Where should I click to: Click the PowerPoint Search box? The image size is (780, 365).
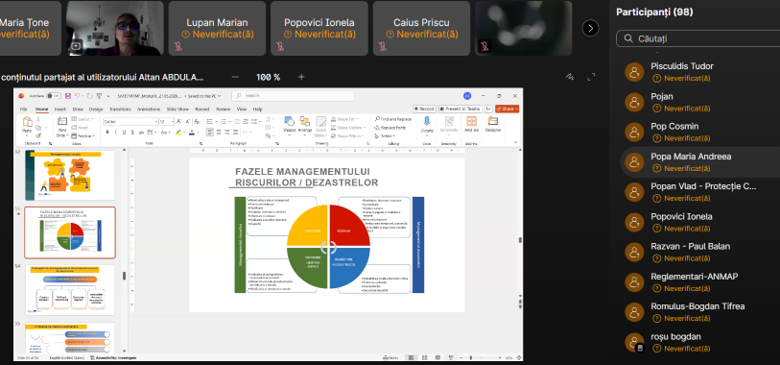[x=292, y=95]
